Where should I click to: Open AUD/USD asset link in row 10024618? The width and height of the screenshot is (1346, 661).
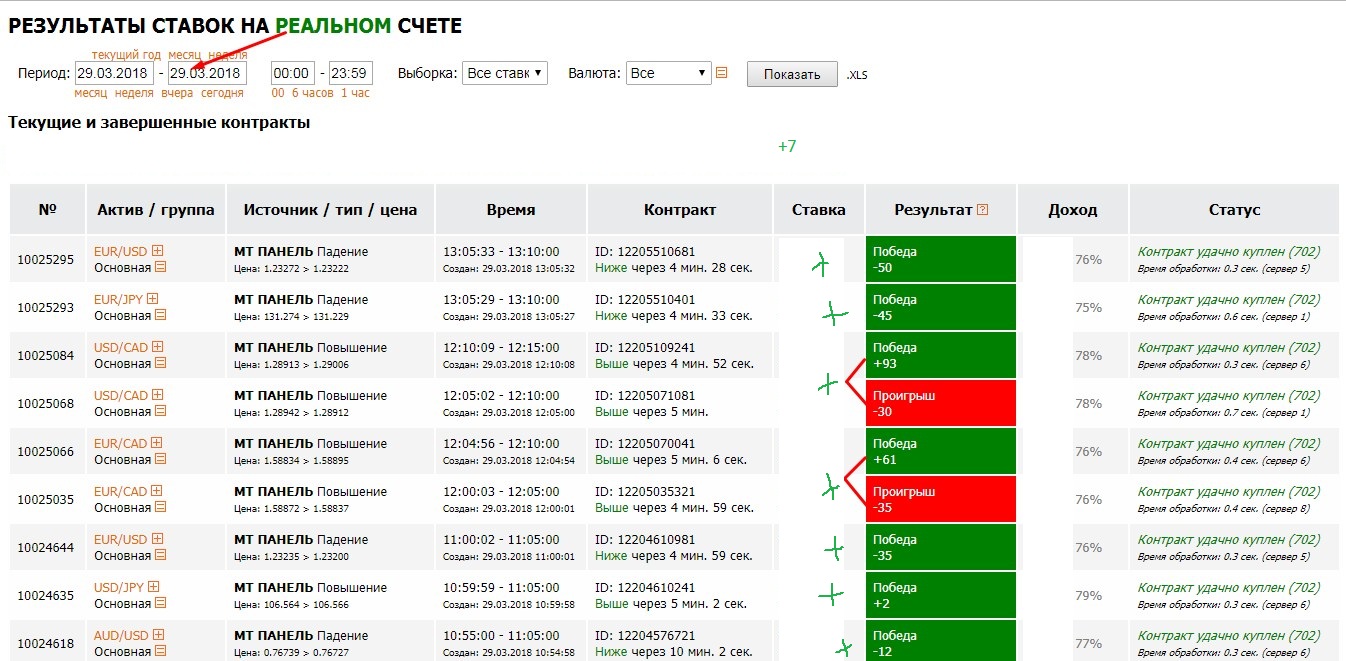[121, 636]
